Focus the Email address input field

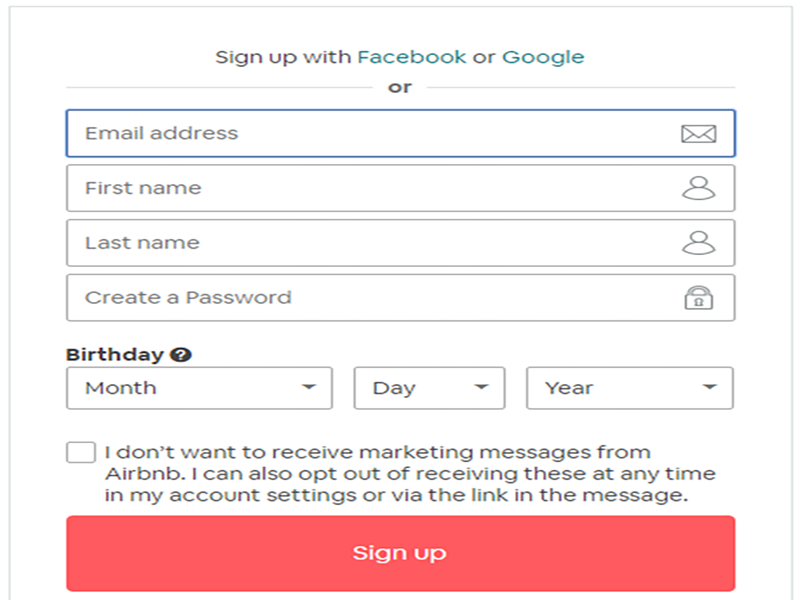click(x=370, y=134)
